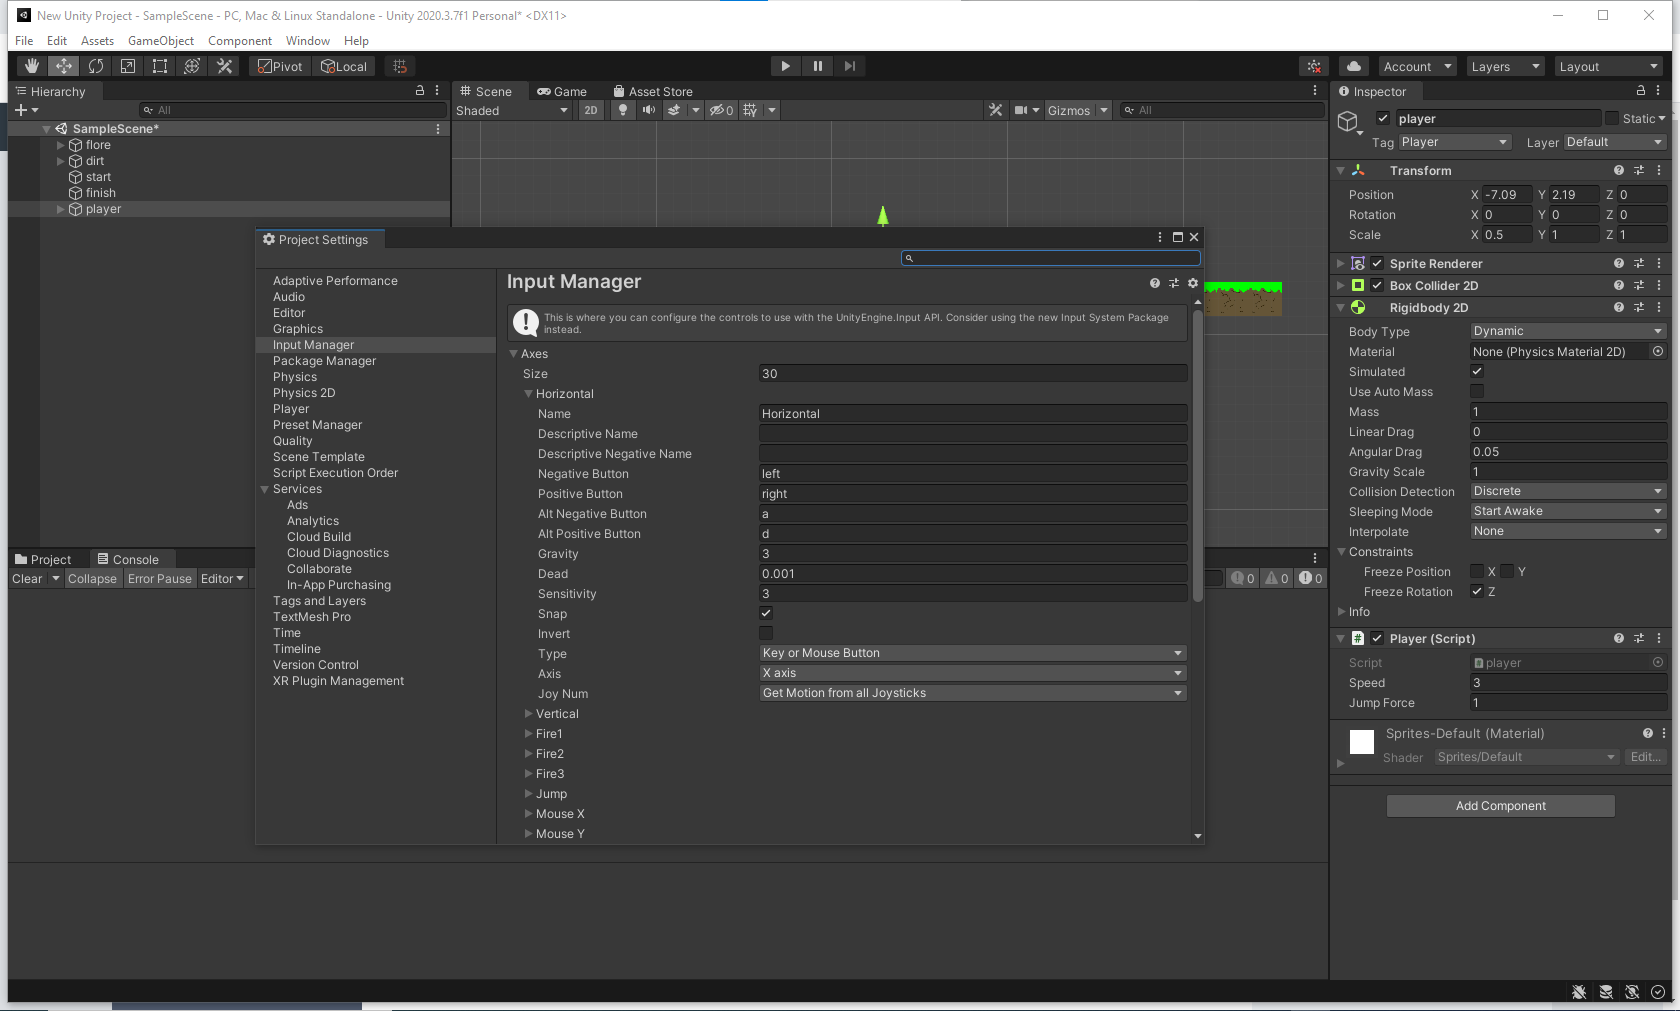Click the Step frame button
Screen dimensions: 1680x1011
pos(850,66)
